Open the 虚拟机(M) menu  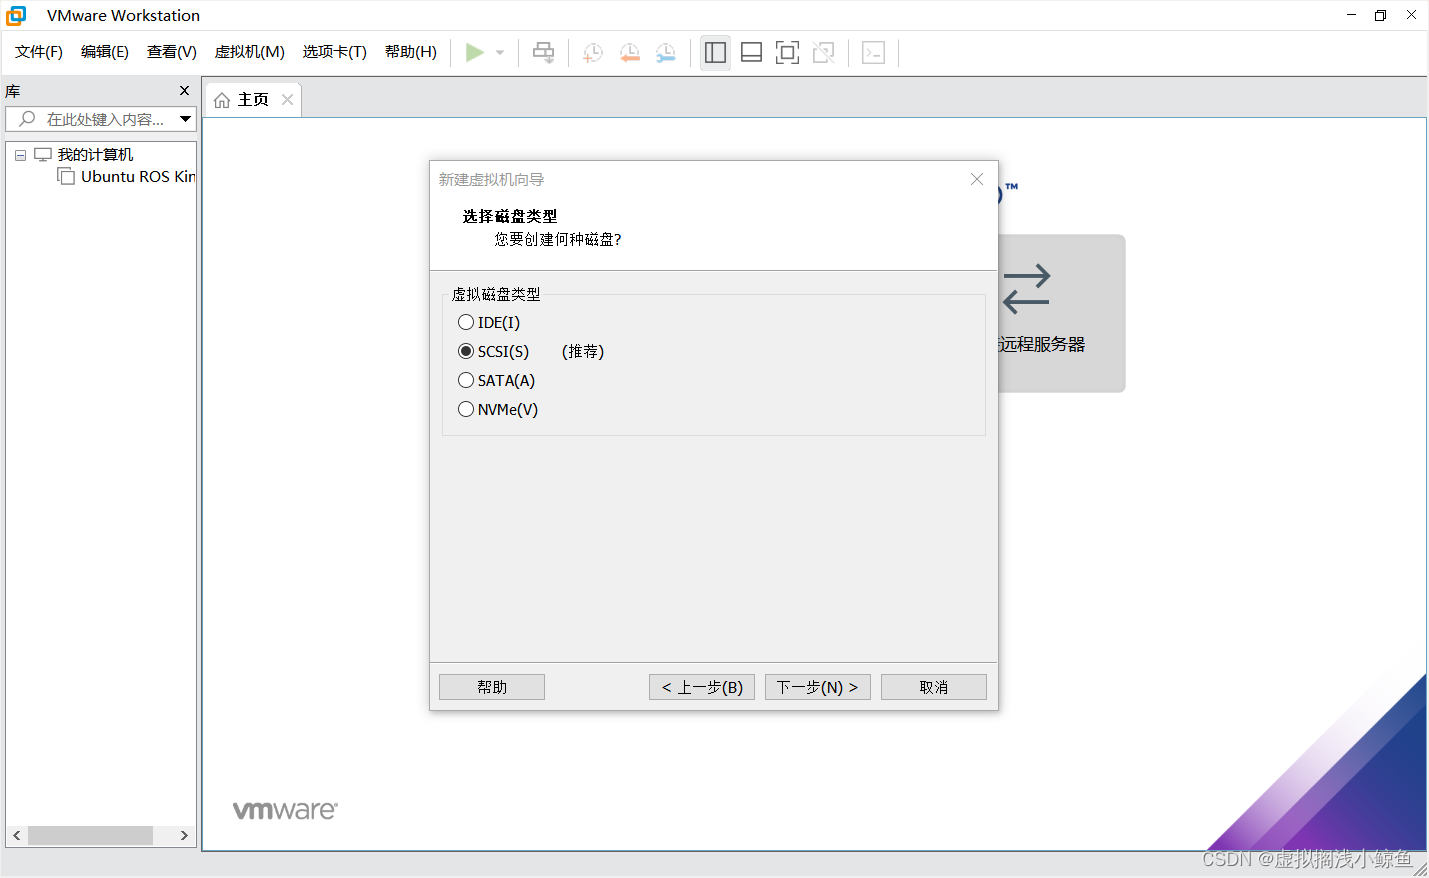250,52
